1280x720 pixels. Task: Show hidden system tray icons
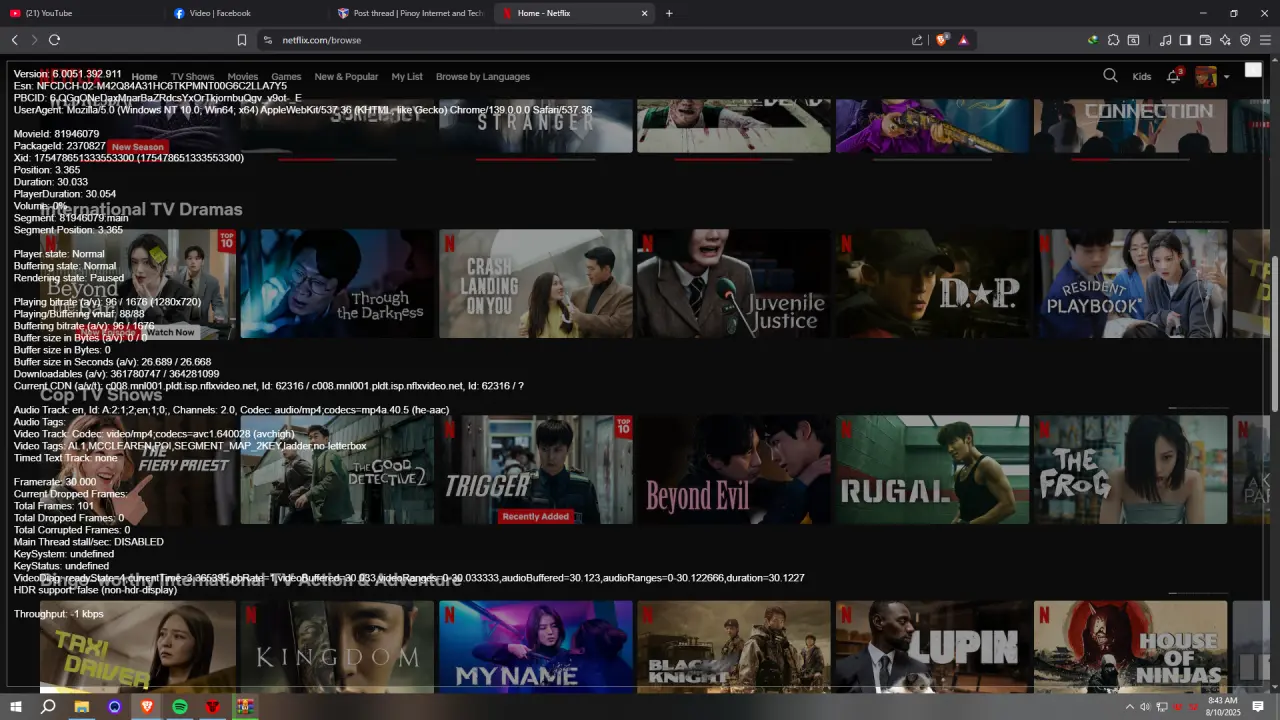click(x=1130, y=707)
